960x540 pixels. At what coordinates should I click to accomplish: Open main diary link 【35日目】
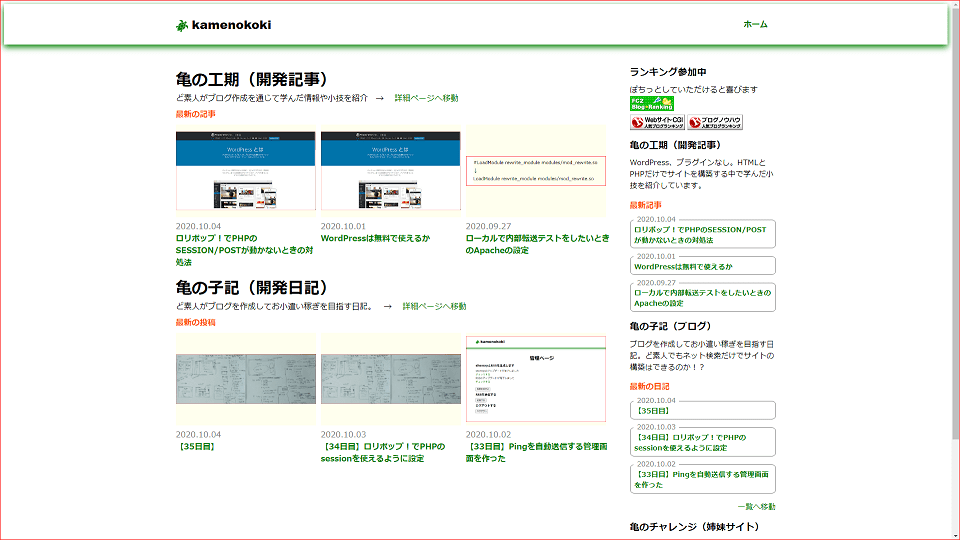(x=195, y=446)
